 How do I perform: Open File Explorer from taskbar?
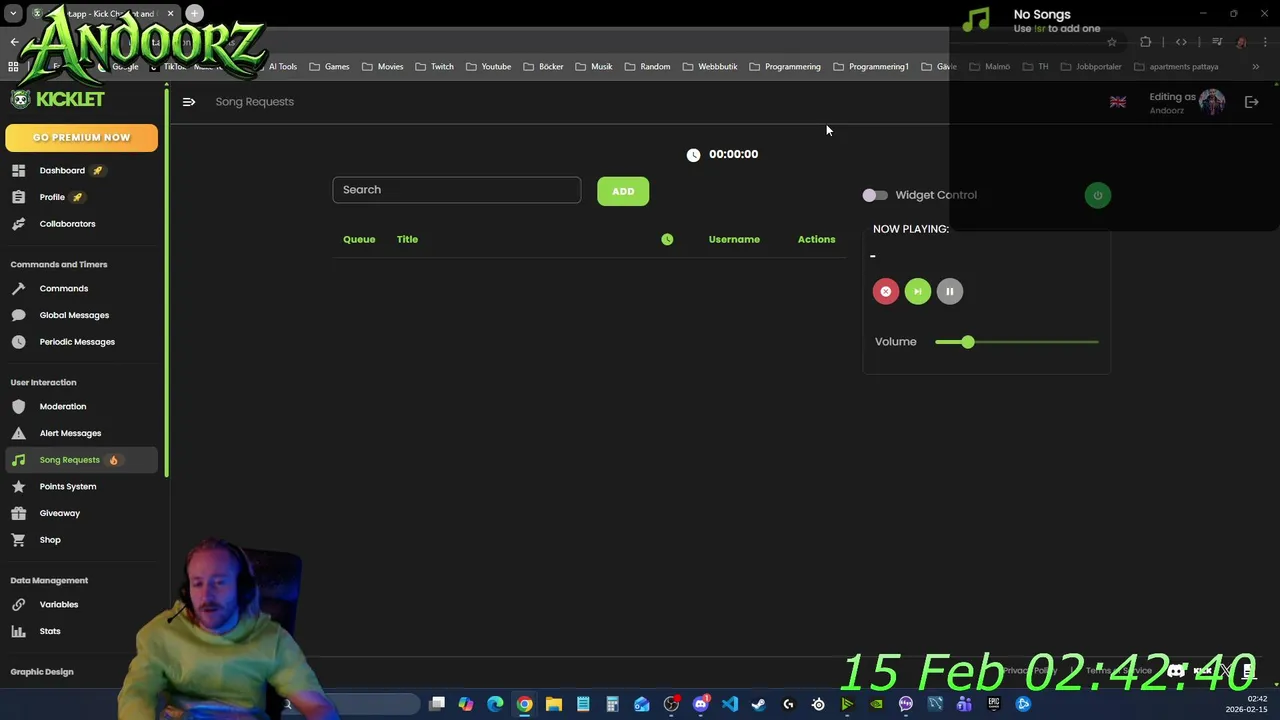[x=553, y=705]
